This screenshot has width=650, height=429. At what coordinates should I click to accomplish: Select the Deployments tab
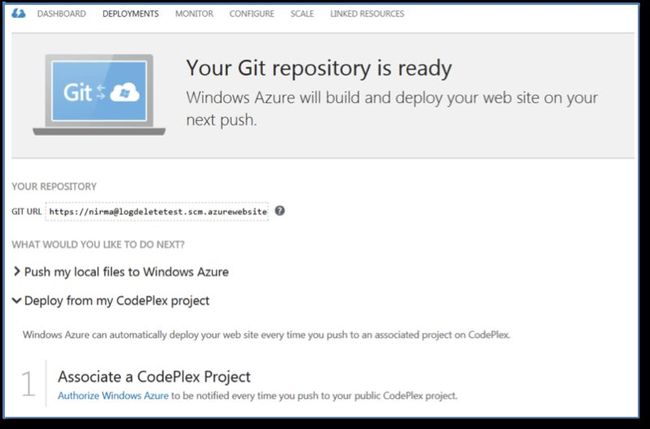point(131,14)
